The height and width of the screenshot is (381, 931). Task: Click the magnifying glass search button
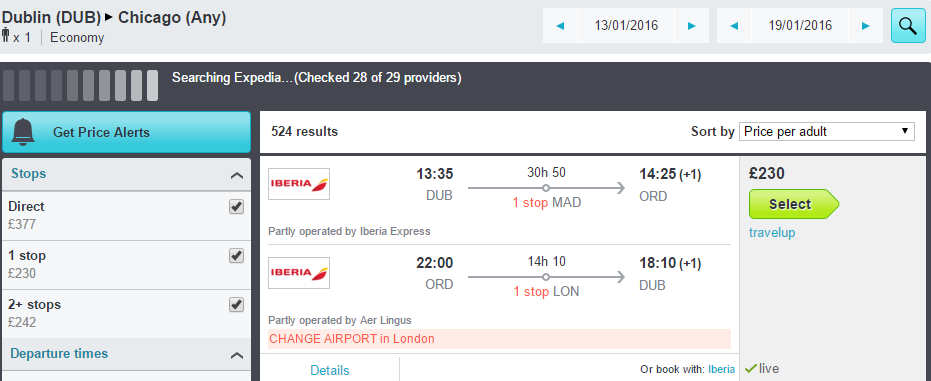pos(908,26)
